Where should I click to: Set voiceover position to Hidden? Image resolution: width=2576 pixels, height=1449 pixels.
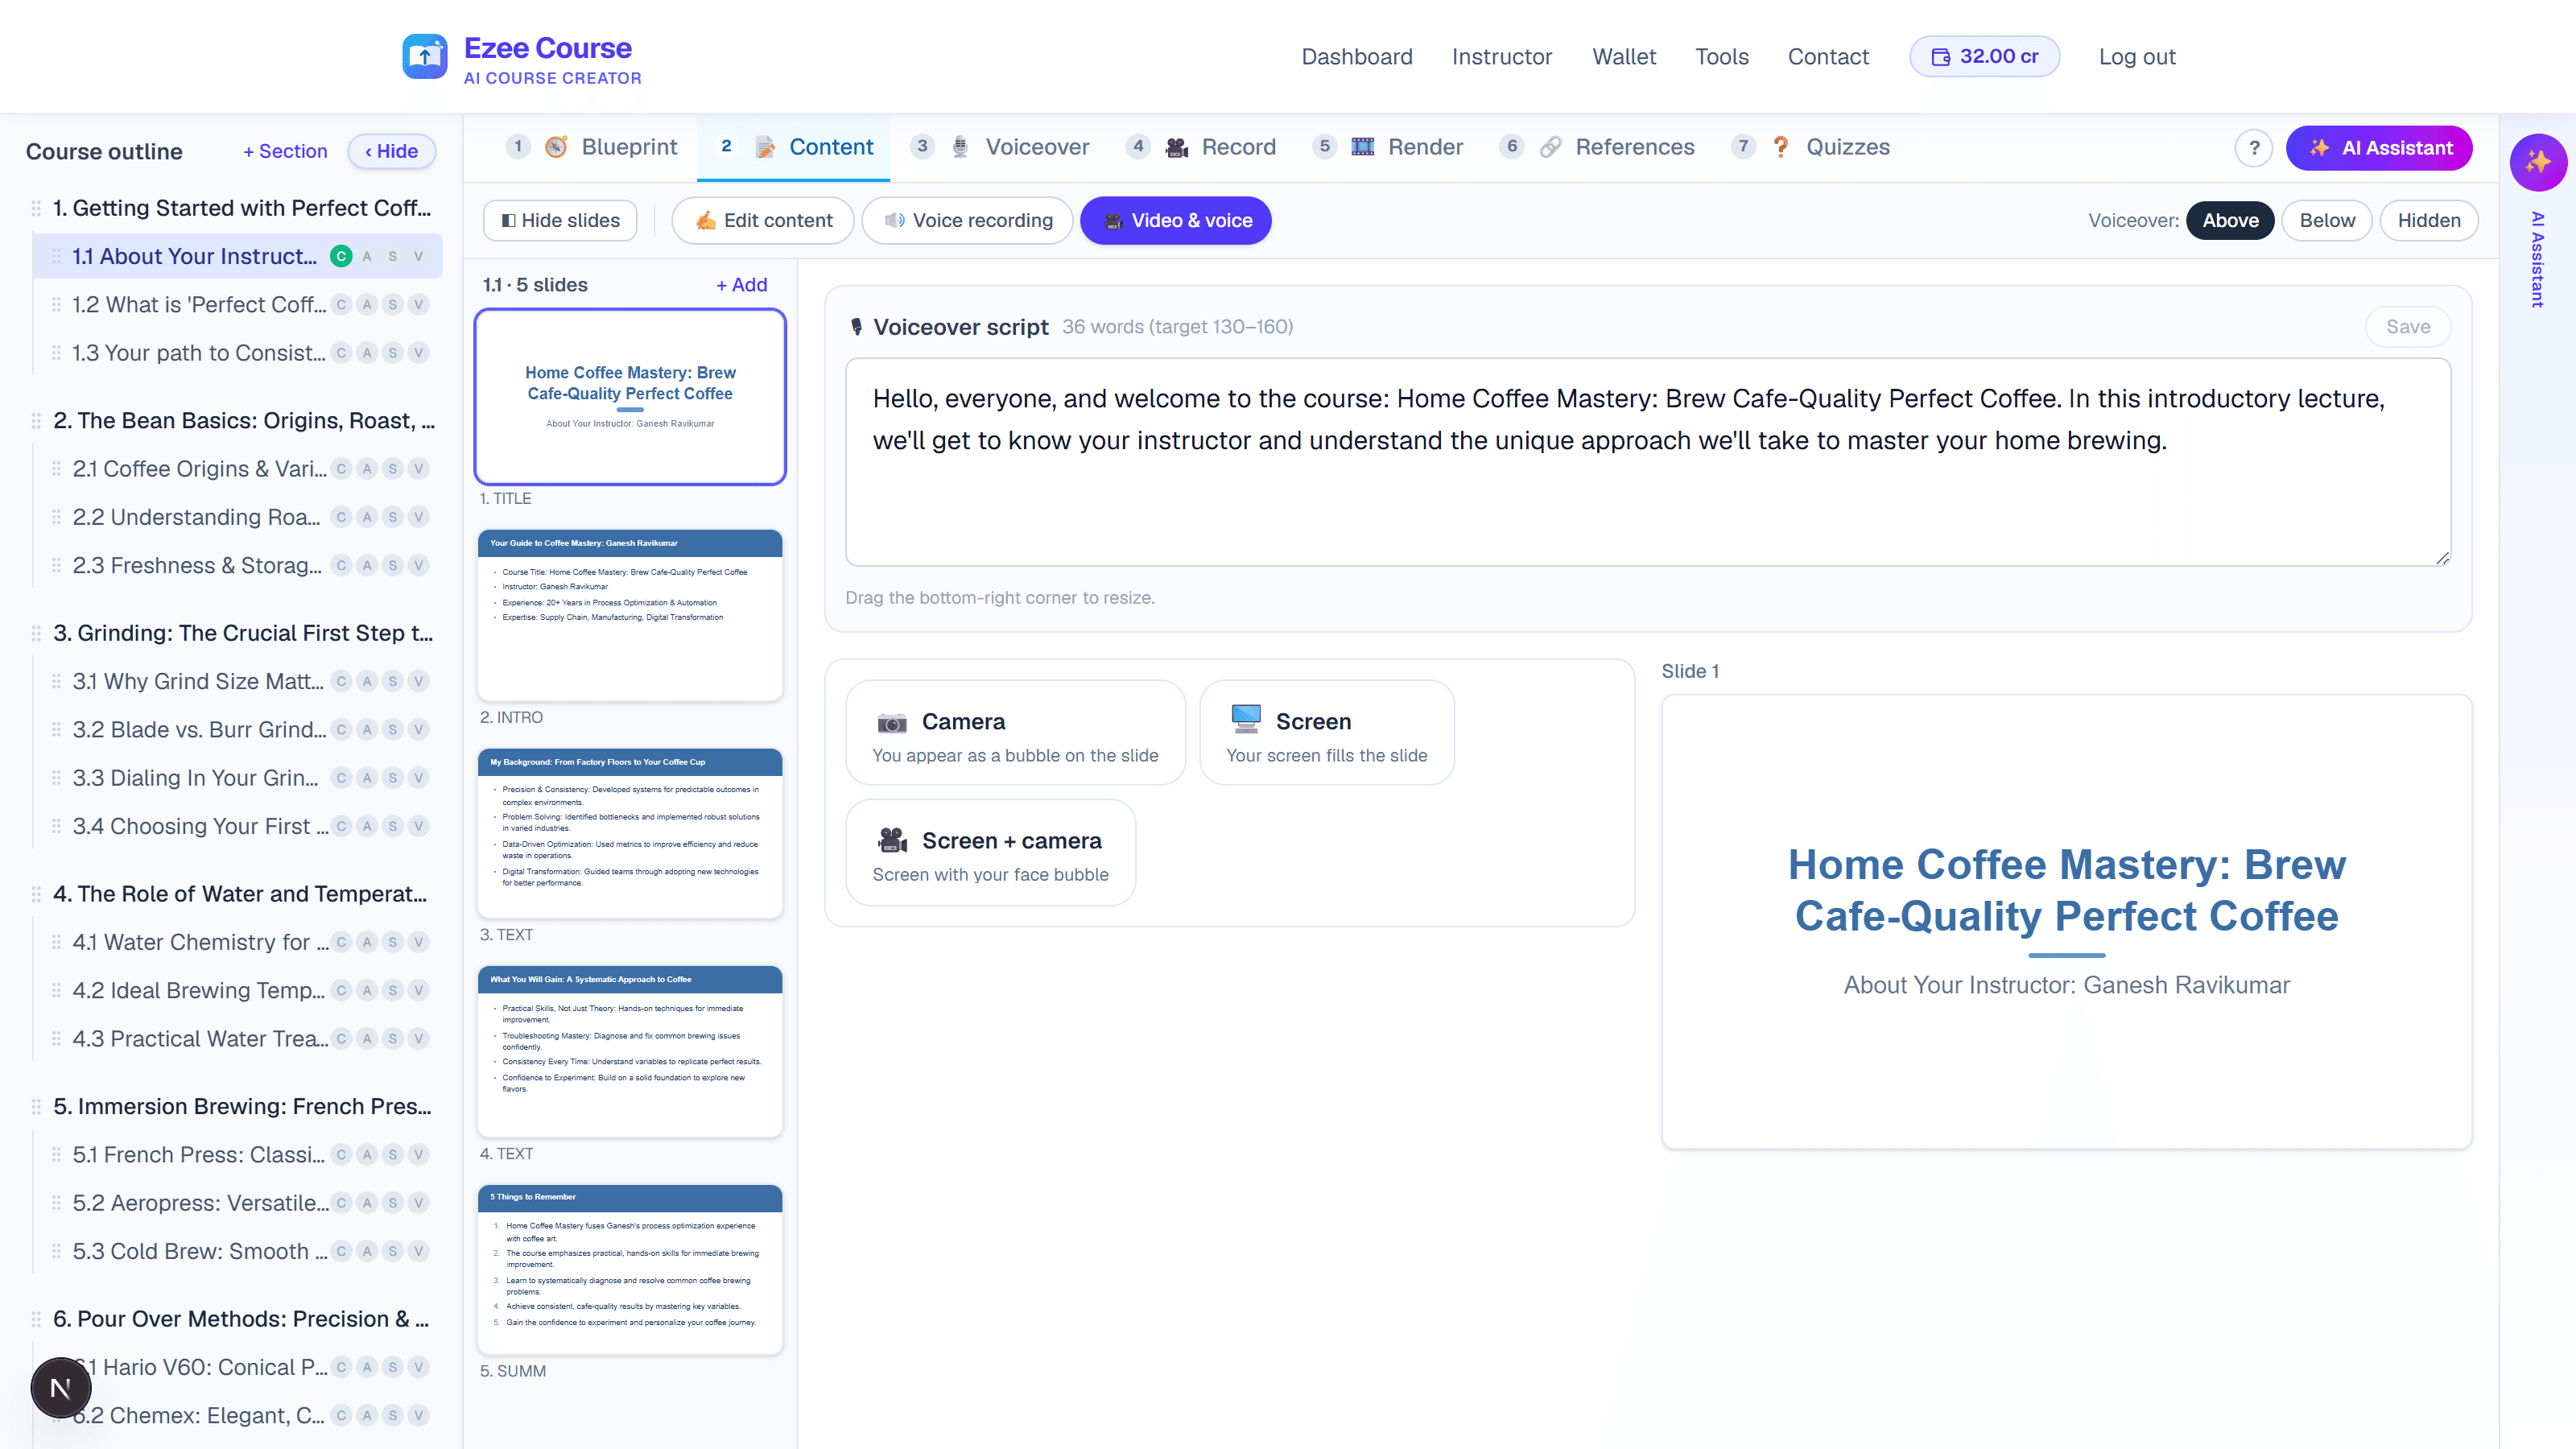click(x=2429, y=221)
